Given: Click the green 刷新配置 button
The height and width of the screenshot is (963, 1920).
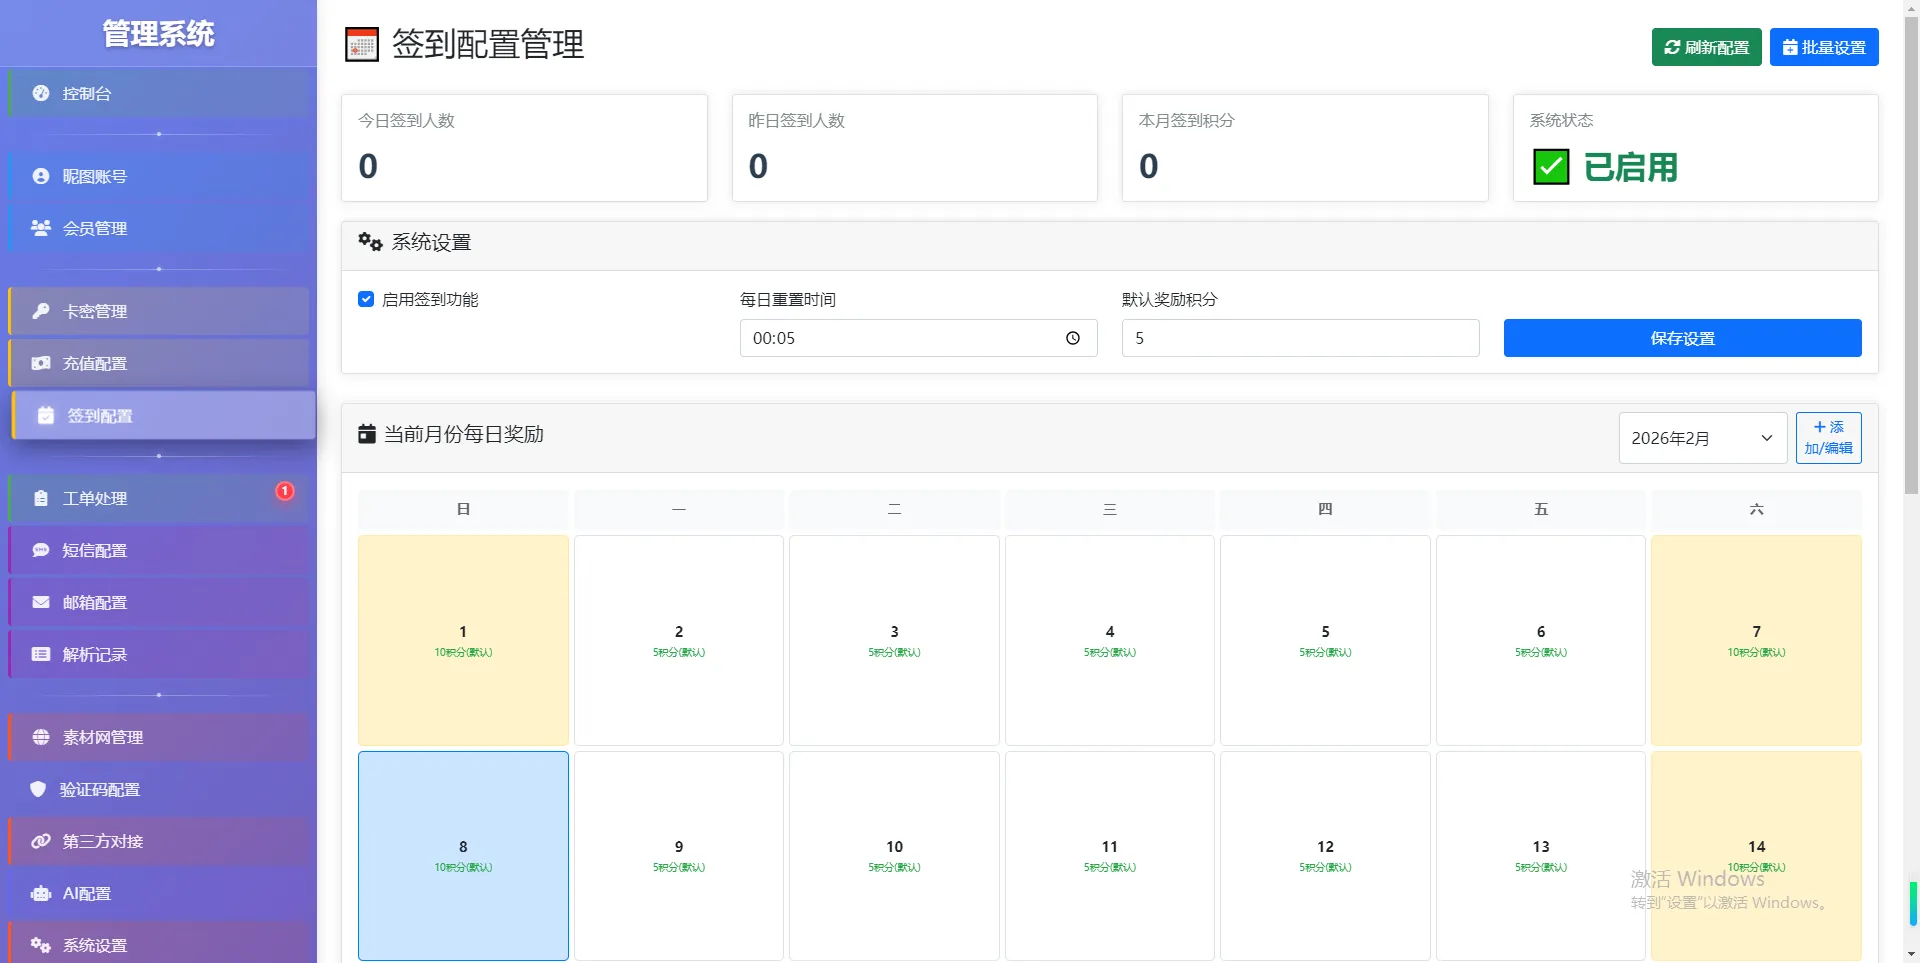Looking at the screenshot, I should tap(1706, 47).
